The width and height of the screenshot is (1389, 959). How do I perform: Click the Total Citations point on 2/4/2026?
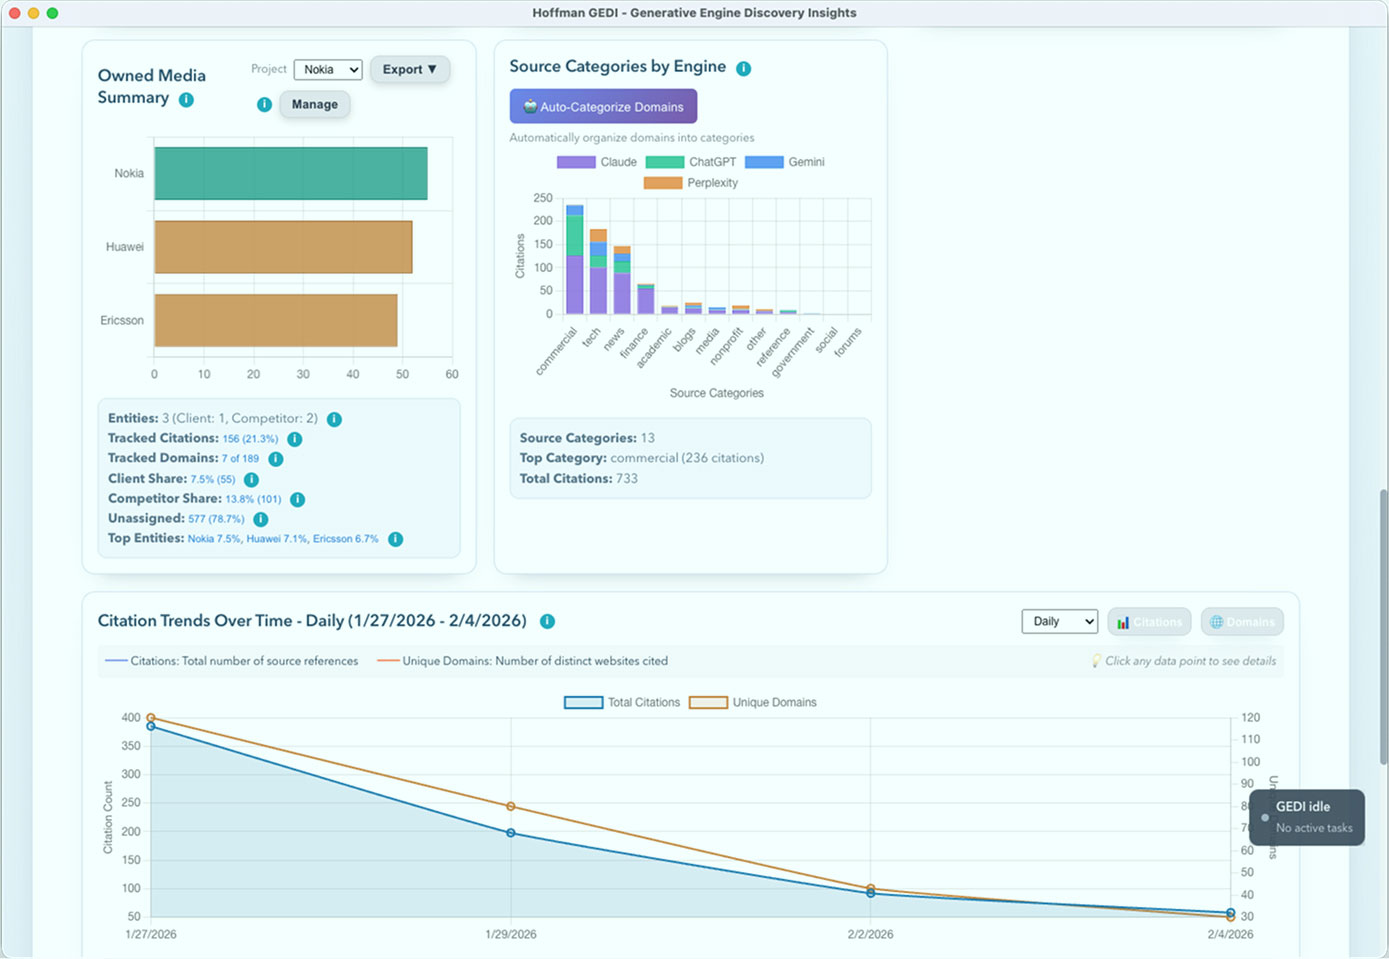coord(1230,912)
